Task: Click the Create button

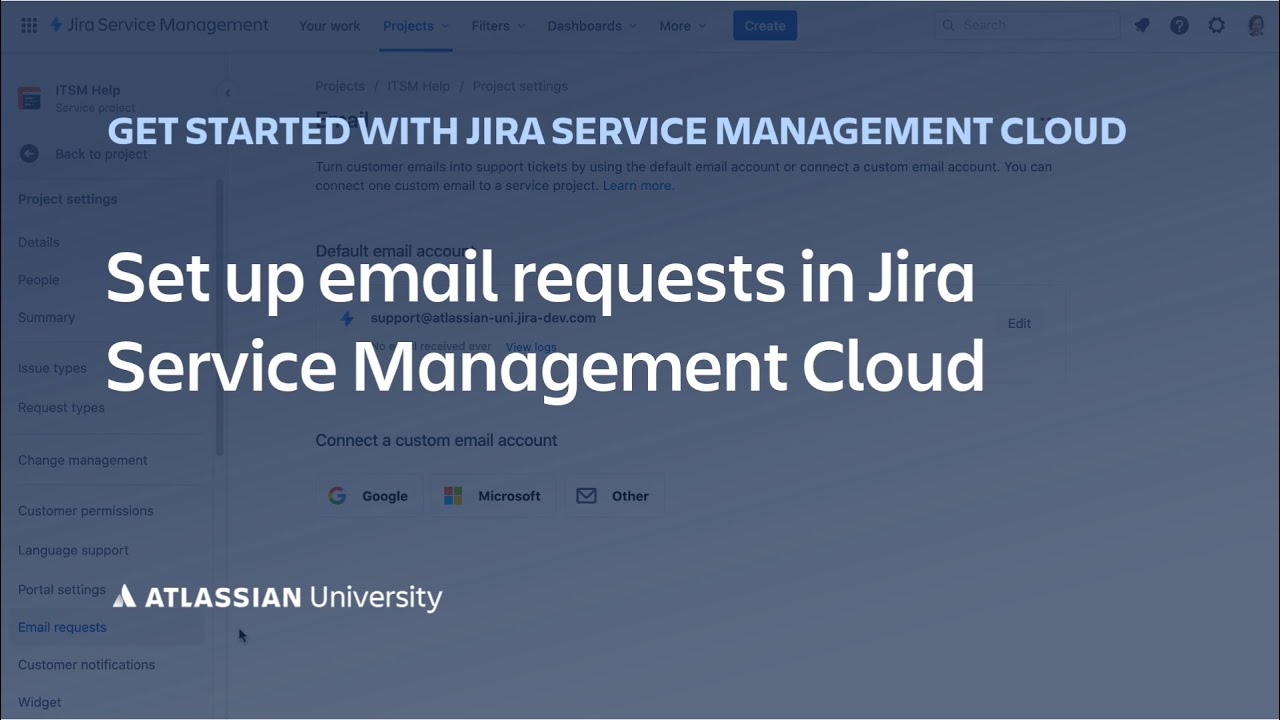Action: pos(765,25)
